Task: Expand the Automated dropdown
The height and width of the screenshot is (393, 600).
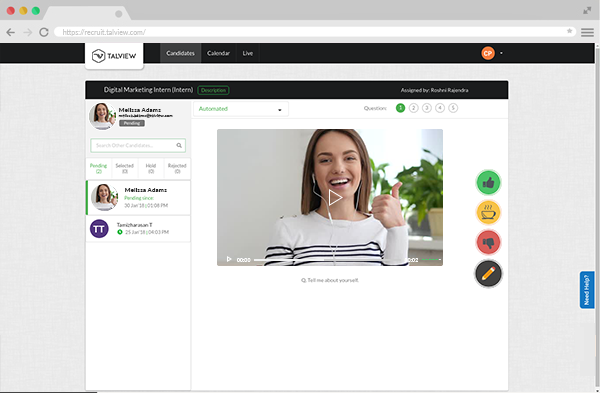Action: pos(241,109)
